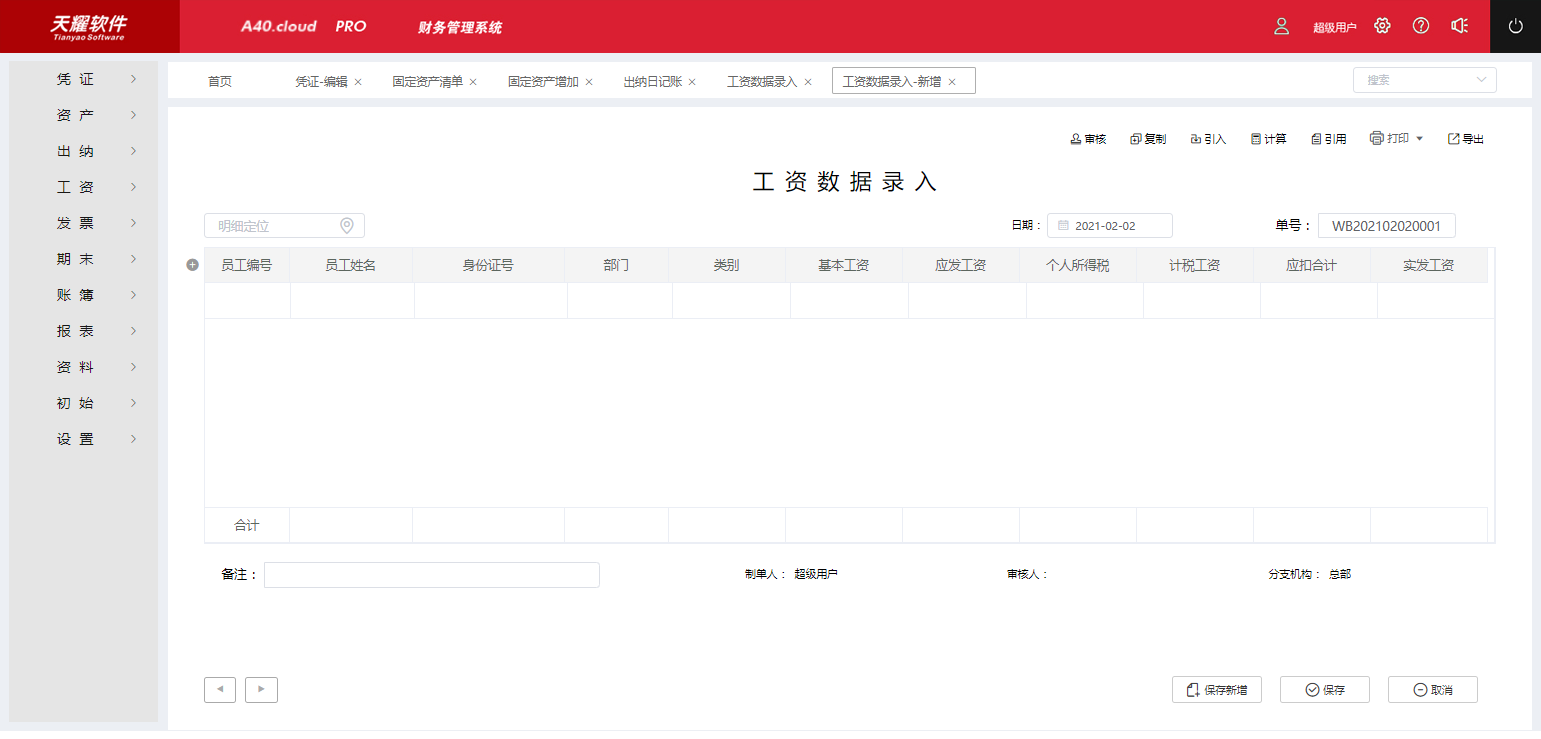Viewport: 1541px width, 739px height.
Task: Switch to the 首页 tab
Action: (219, 80)
